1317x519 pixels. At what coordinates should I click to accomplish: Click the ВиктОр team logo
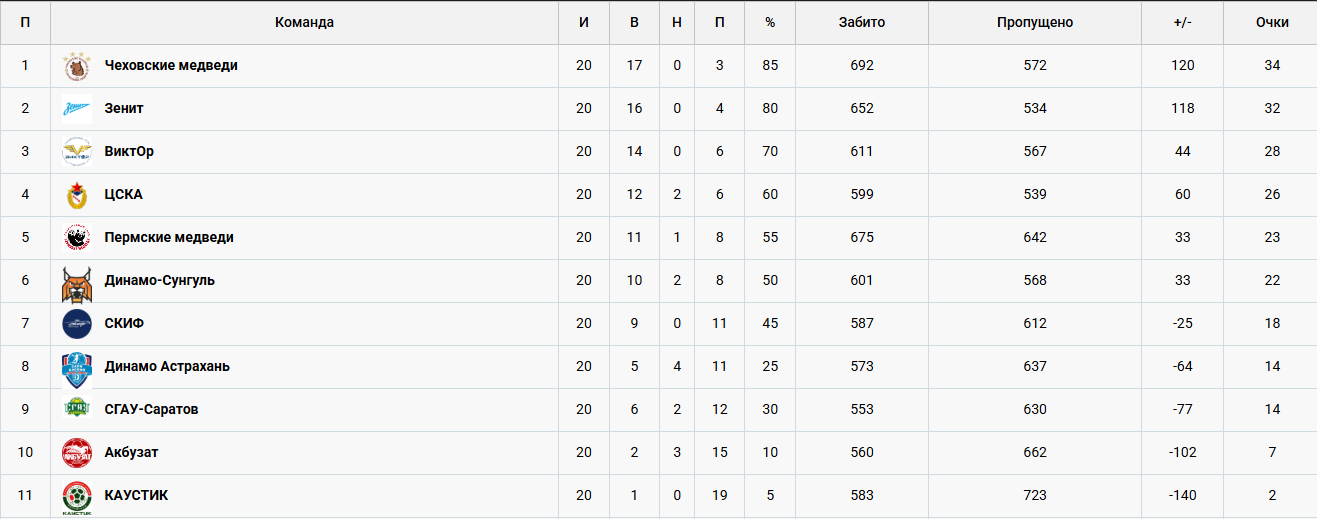77,152
